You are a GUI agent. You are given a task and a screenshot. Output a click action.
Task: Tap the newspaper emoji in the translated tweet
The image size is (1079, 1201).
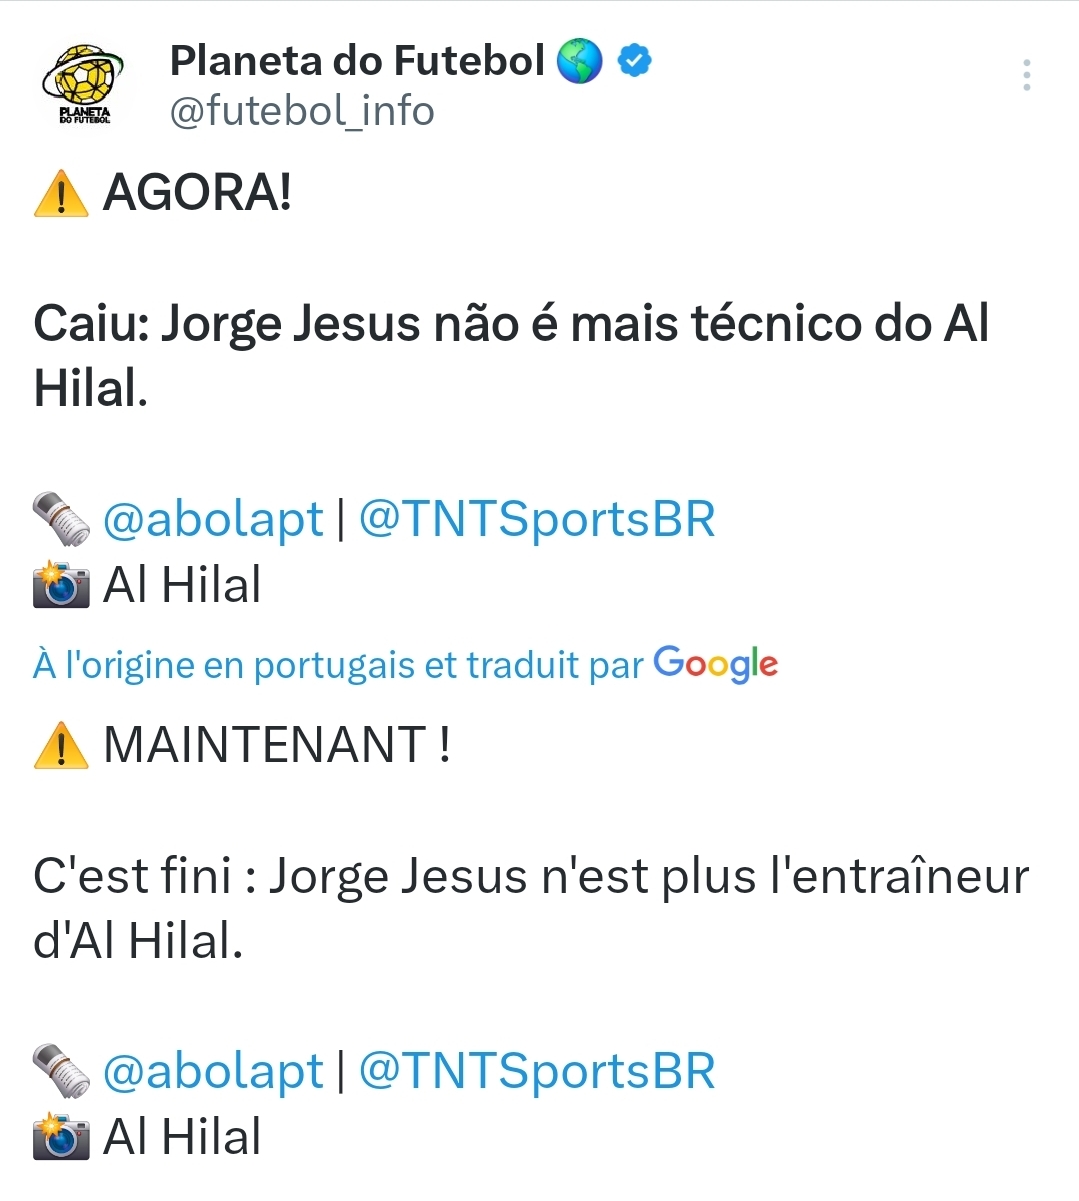tap(61, 1072)
